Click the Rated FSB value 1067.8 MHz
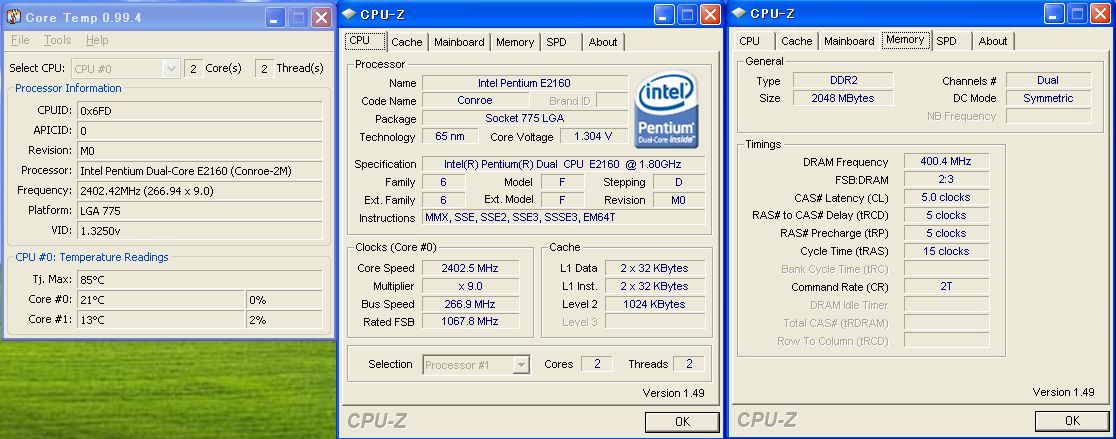Screen dimensions: 1116x439 [x=470, y=321]
